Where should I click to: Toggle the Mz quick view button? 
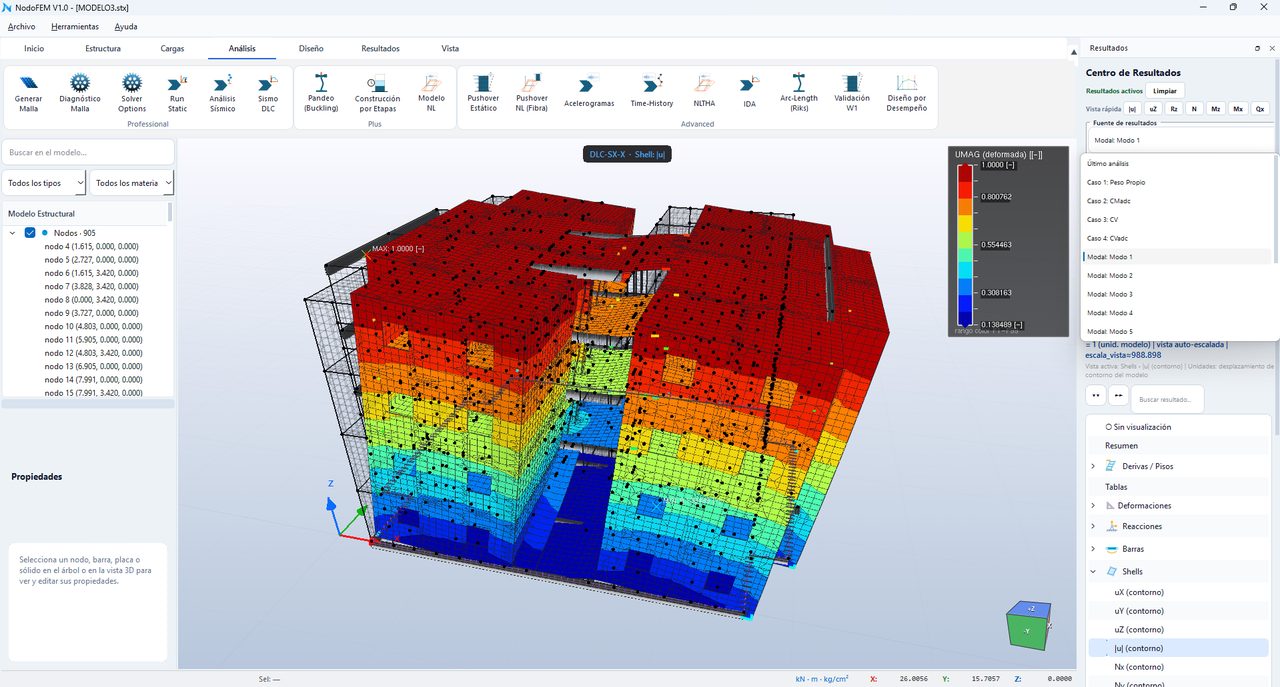[1215, 108]
